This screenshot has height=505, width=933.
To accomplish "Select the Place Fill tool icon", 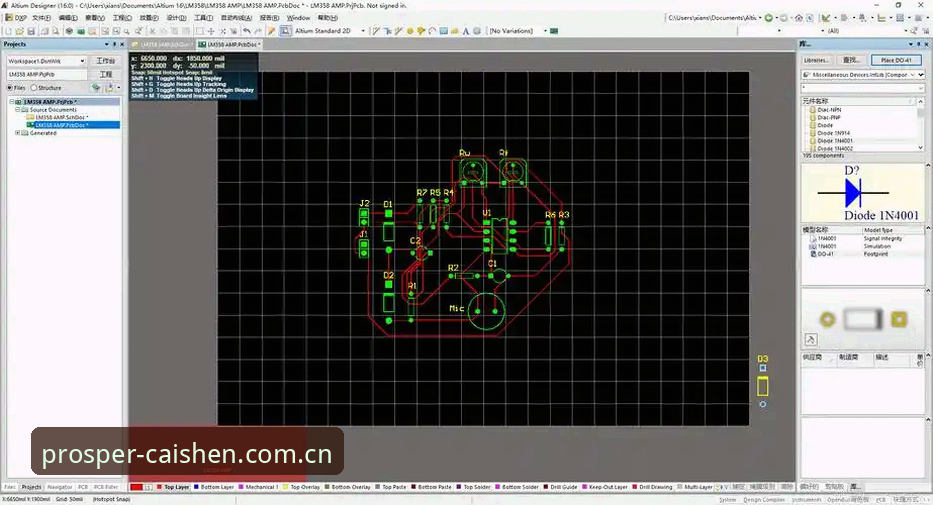I will pyautogui.click(x=443, y=30).
